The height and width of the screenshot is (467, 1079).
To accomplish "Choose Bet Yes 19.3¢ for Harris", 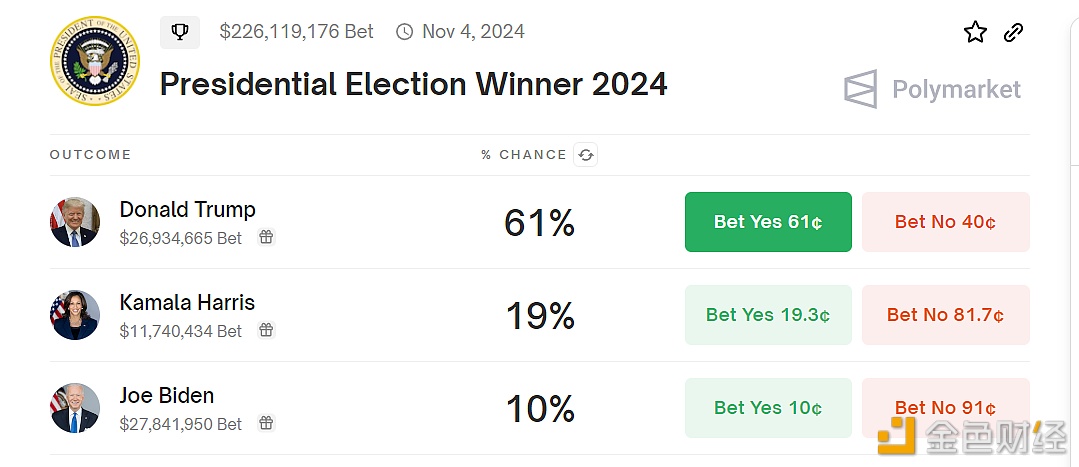I will [768, 315].
